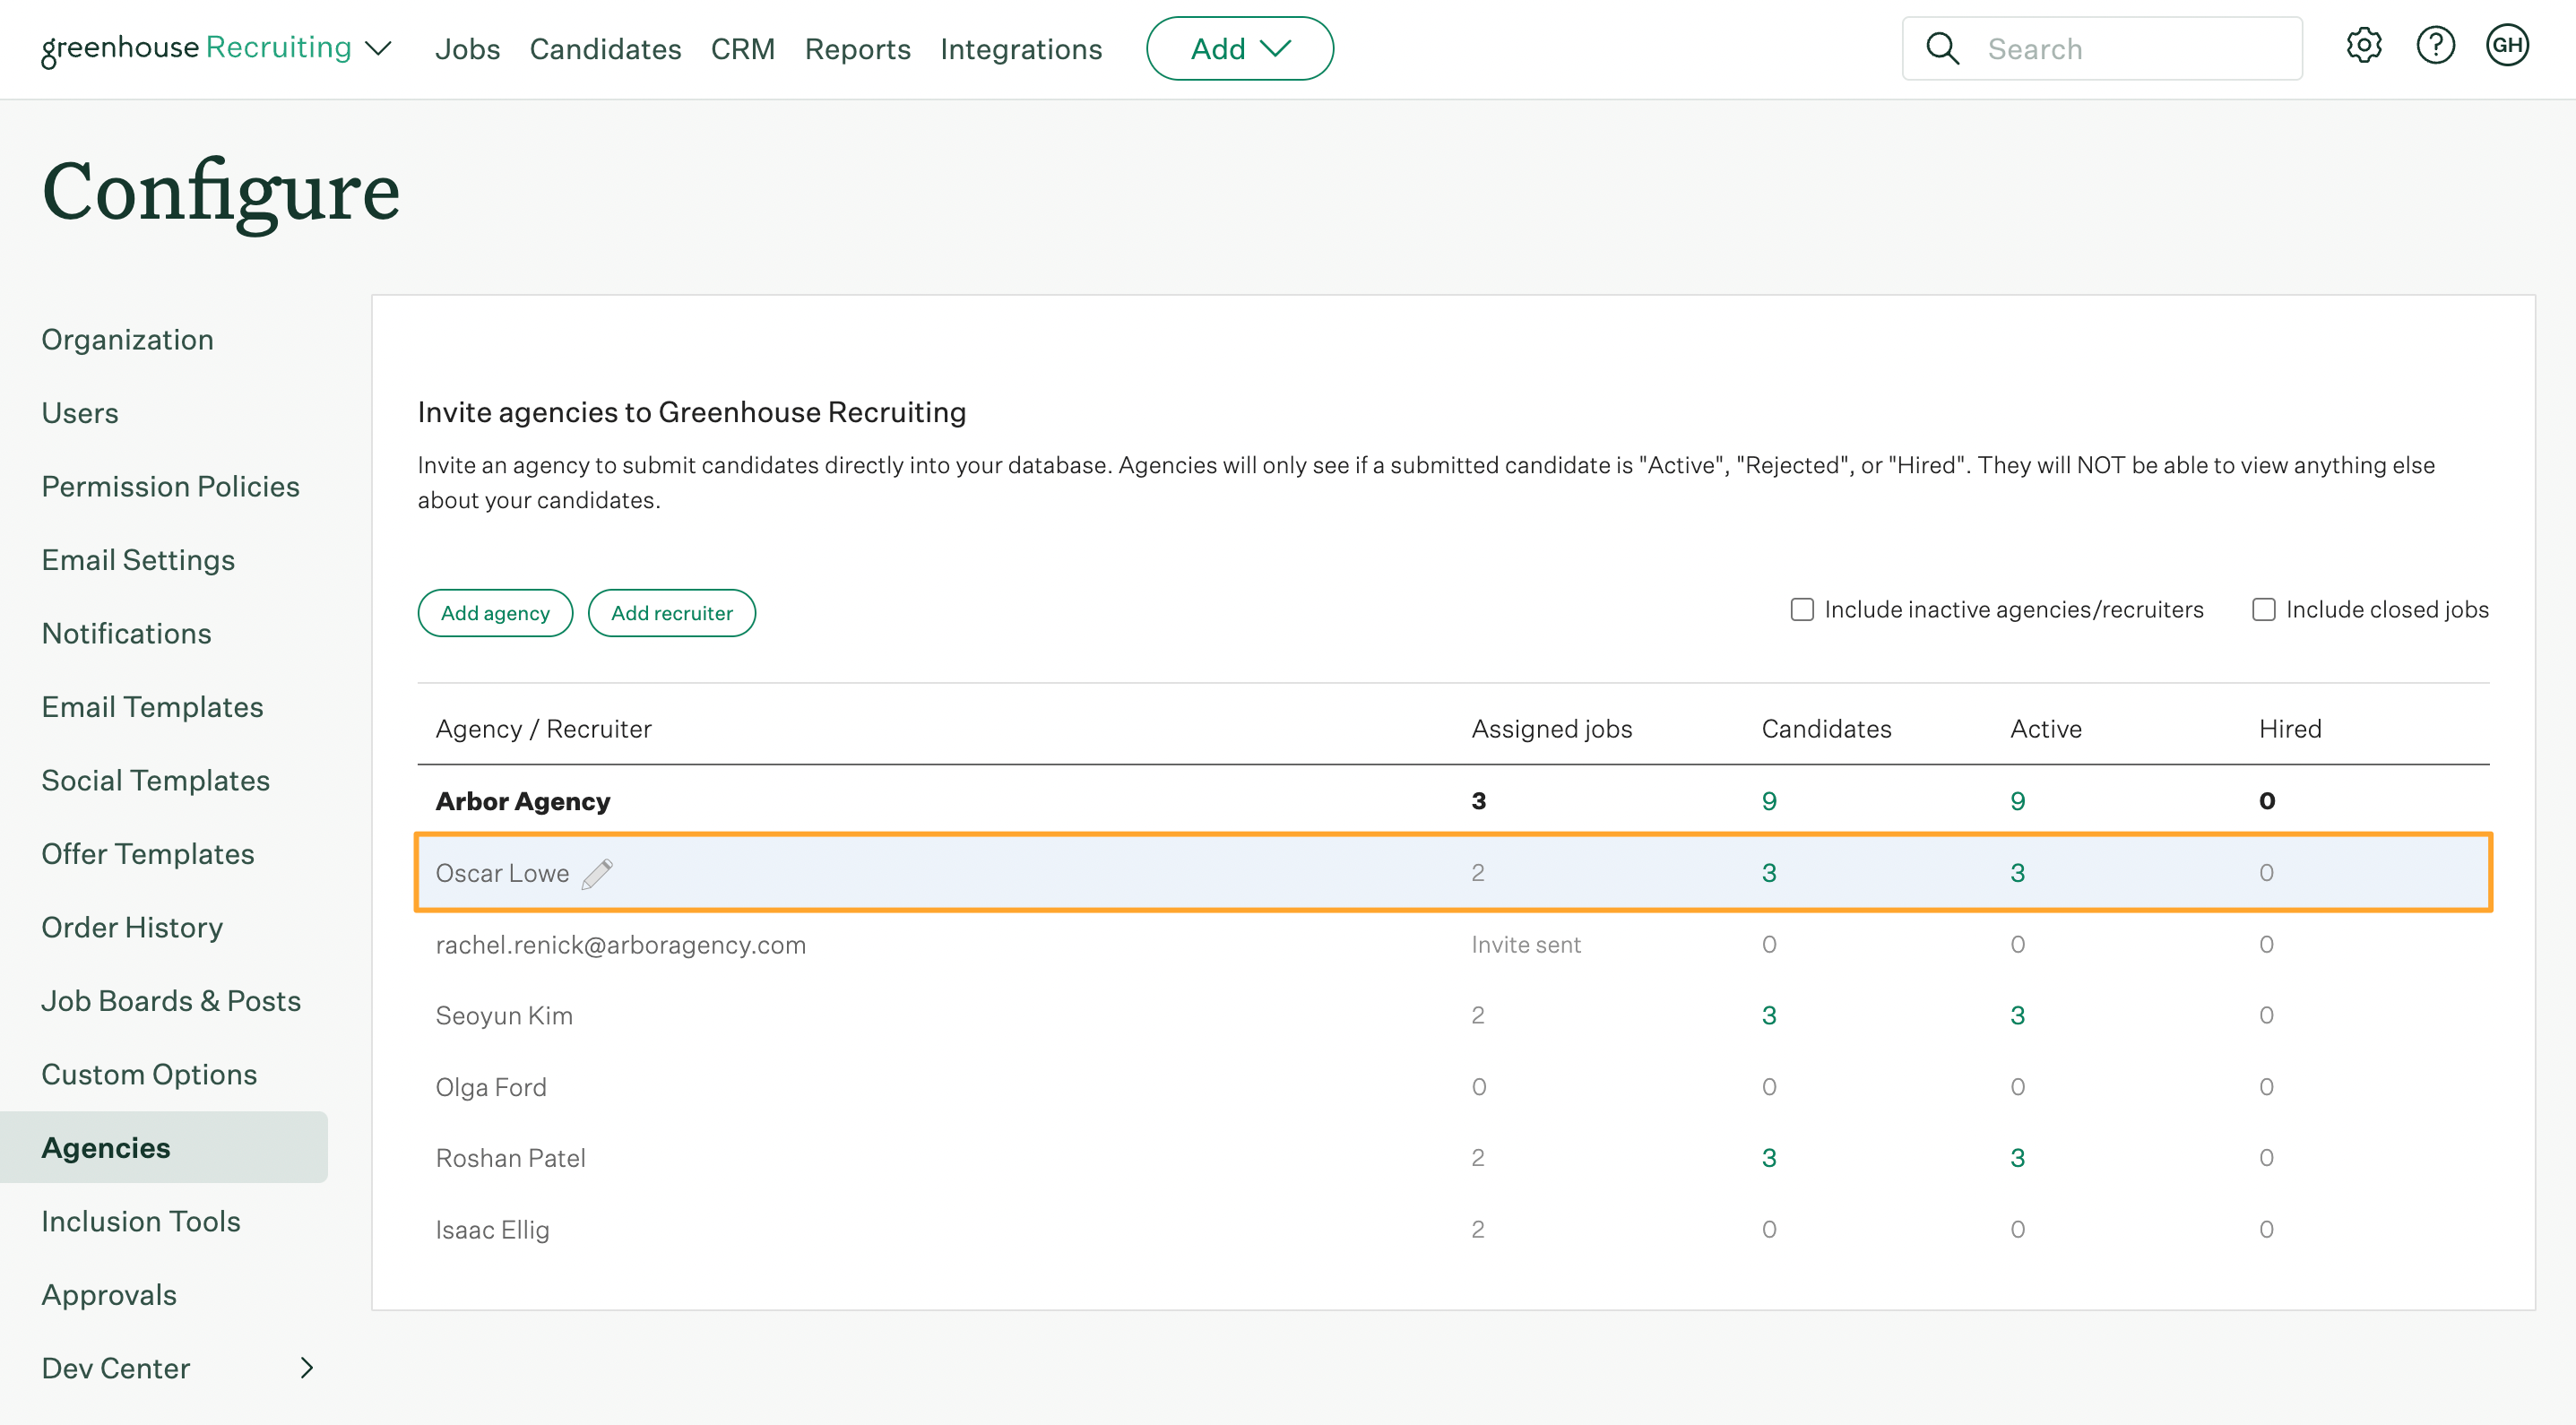Viewport: 2576px width, 1425px height.
Task: Click edit pencil icon for Oscar Lowe
Action: click(595, 872)
